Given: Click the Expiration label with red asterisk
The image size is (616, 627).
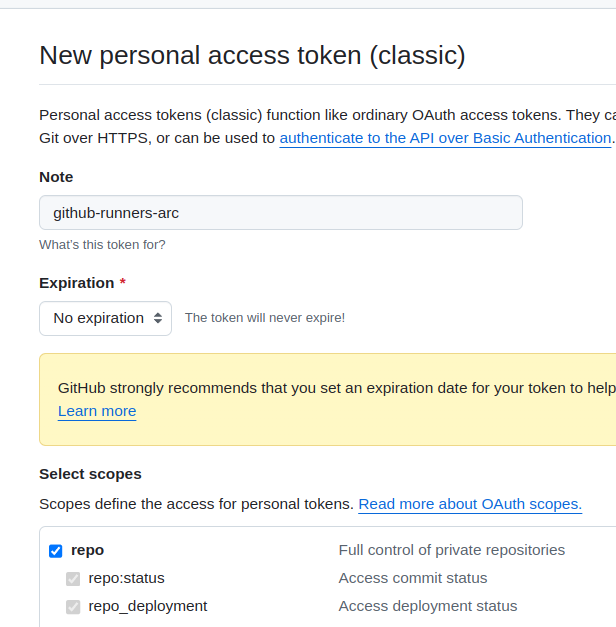Looking at the screenshot, I should (83, 283).
